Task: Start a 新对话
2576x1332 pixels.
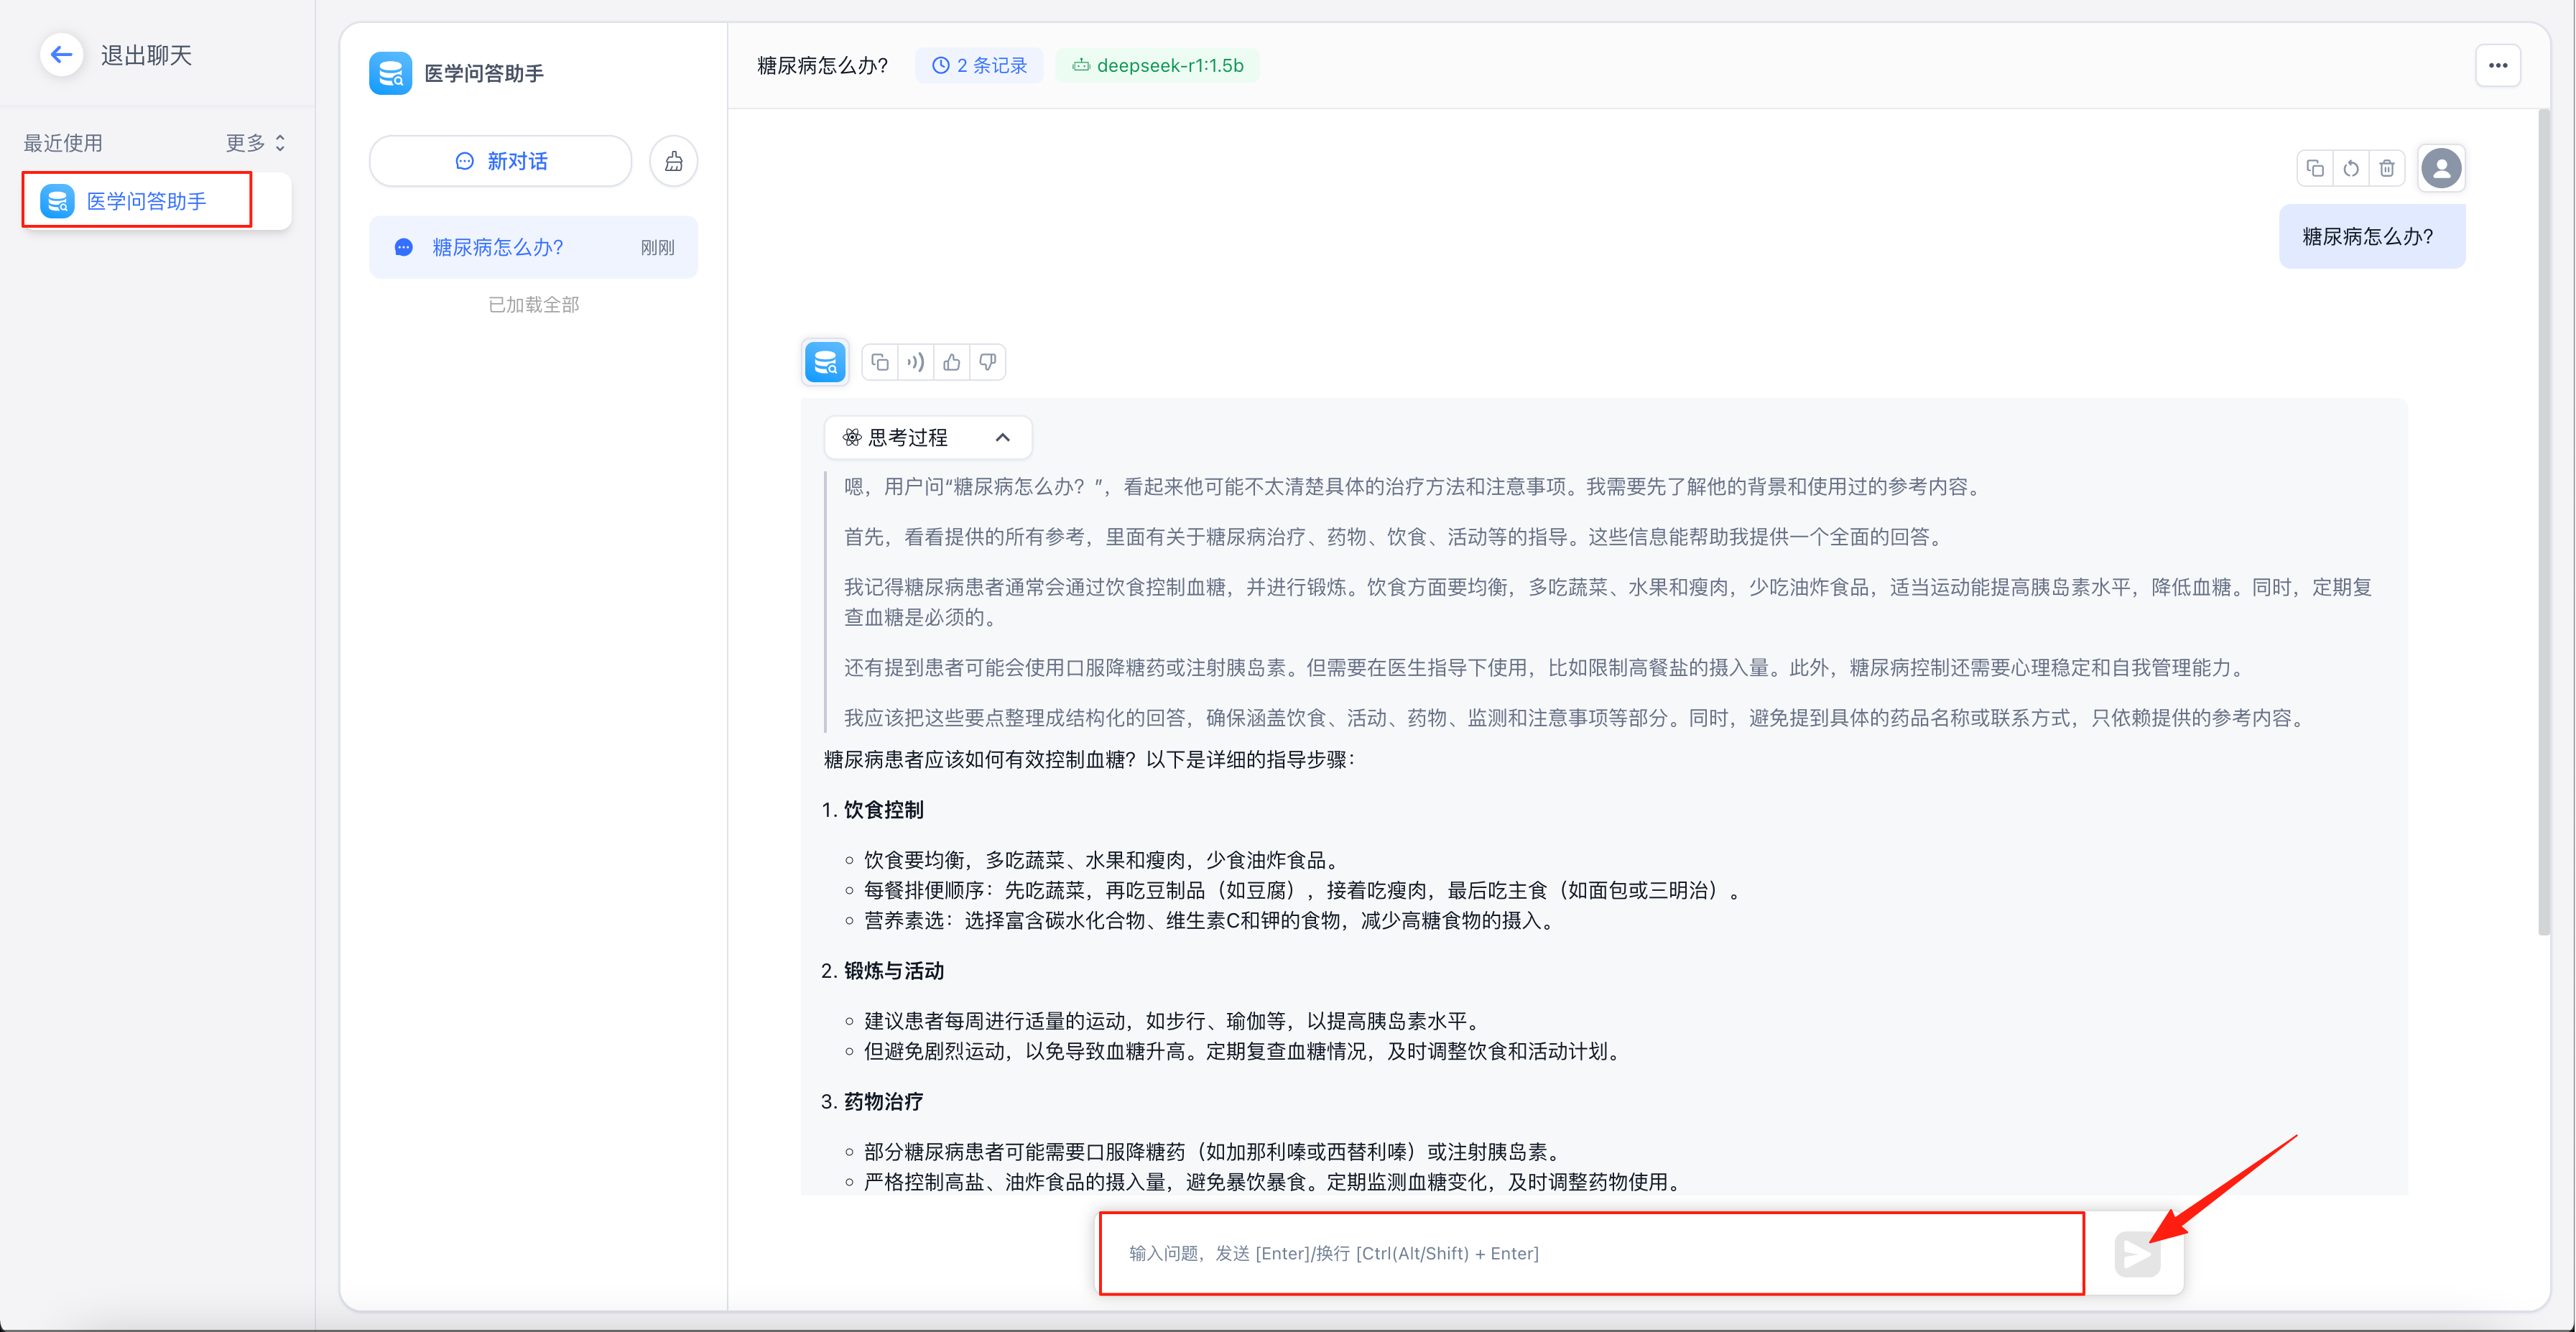Action: tap(501, 161)
